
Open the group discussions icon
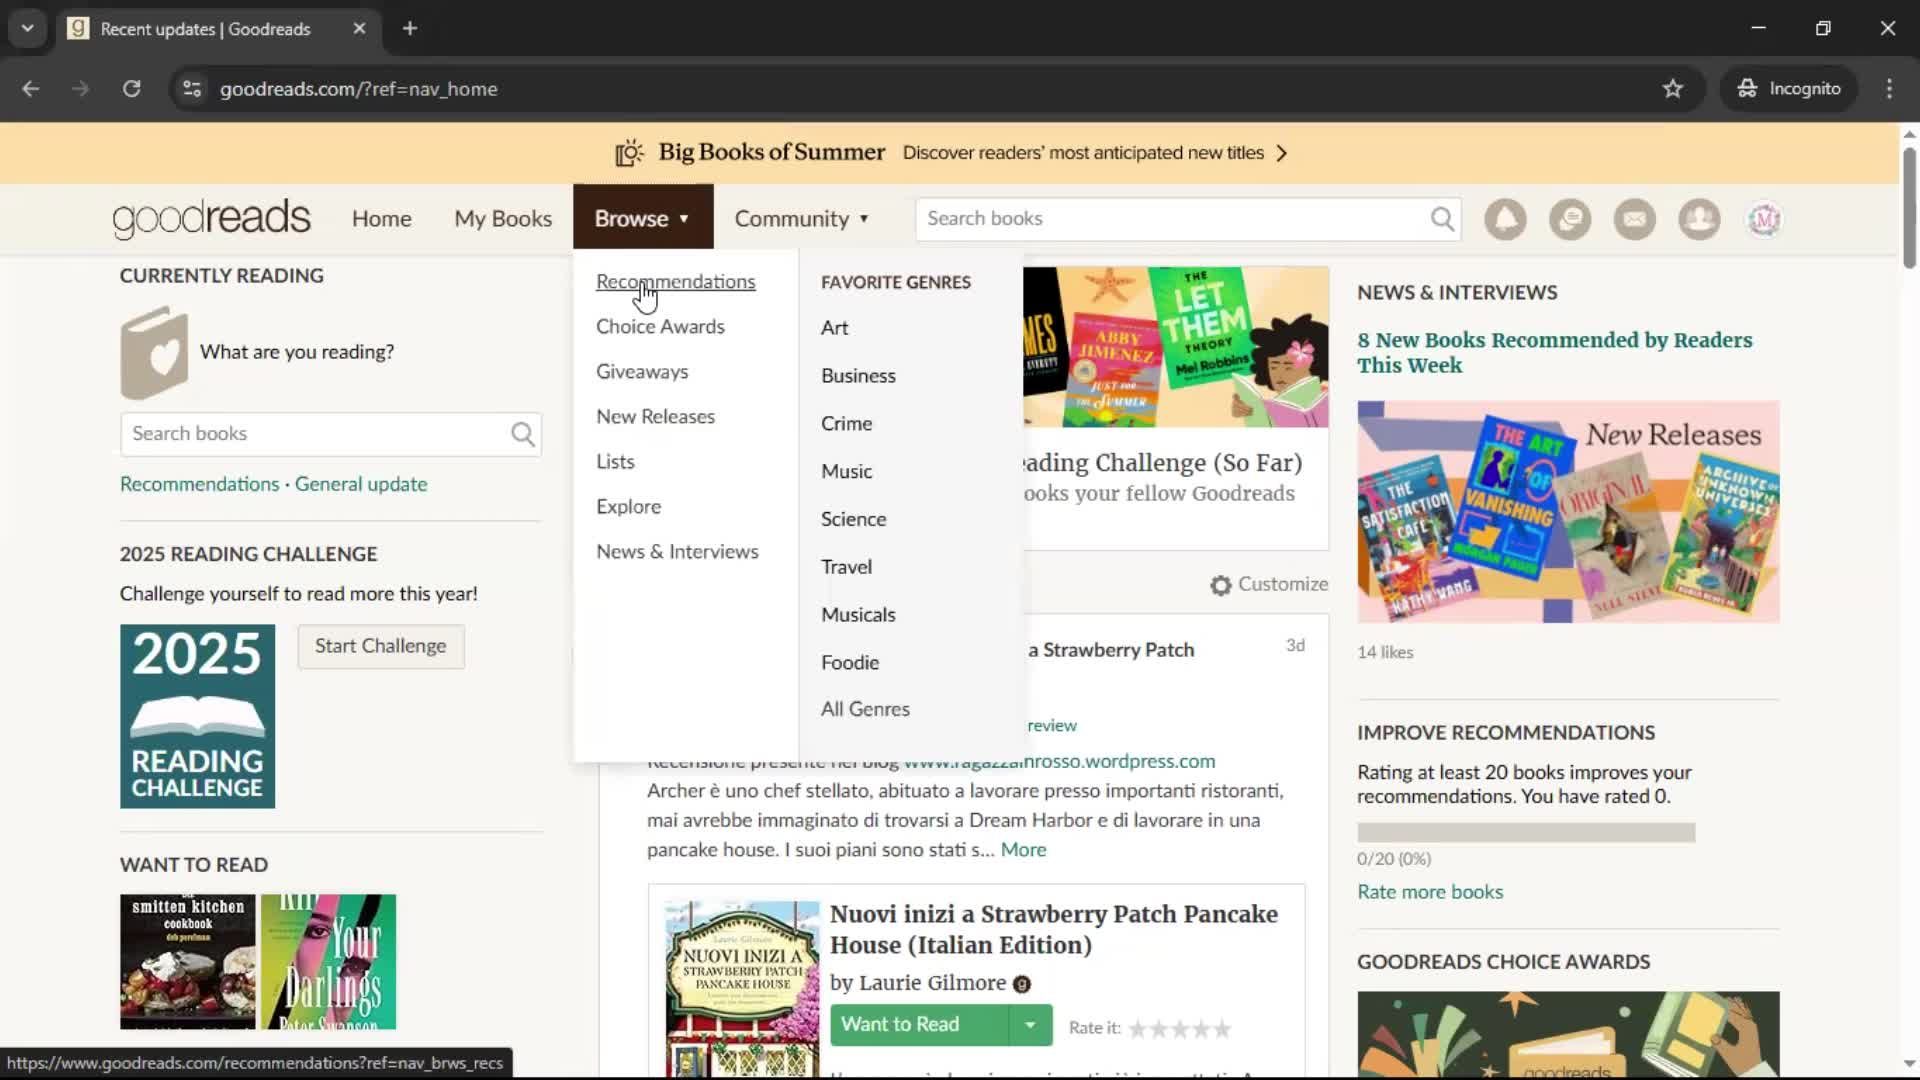coord(1570,219)
